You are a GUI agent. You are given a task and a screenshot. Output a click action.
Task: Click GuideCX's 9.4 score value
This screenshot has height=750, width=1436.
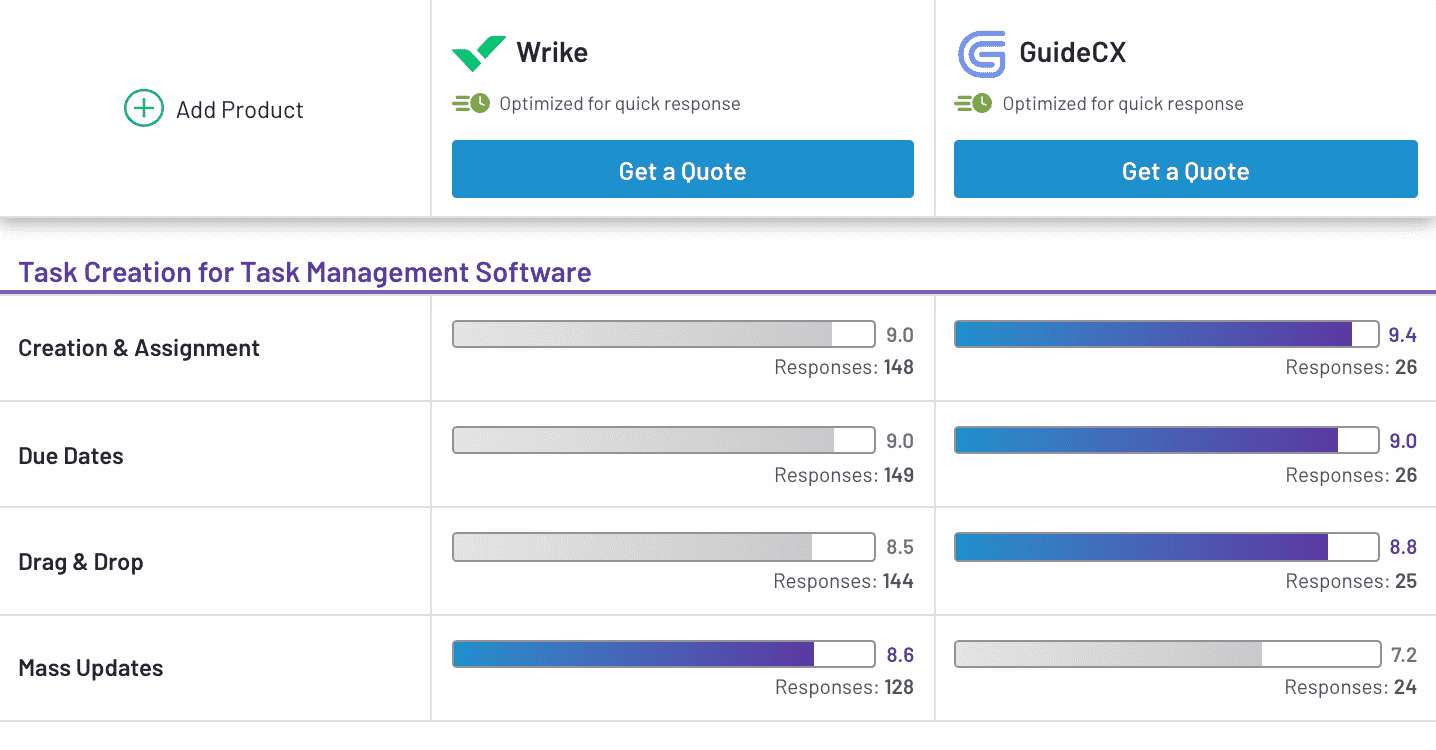pyautogui.click(x=1403, y=335)
